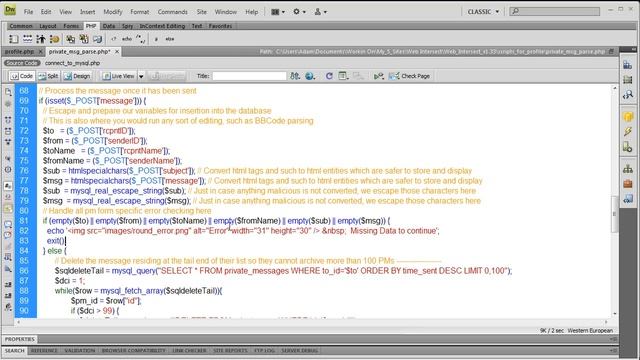Image resolution: width=640 pixels, height=360 pixels.
Task: Switch to Text insert tab
Action: coord(197,26)
